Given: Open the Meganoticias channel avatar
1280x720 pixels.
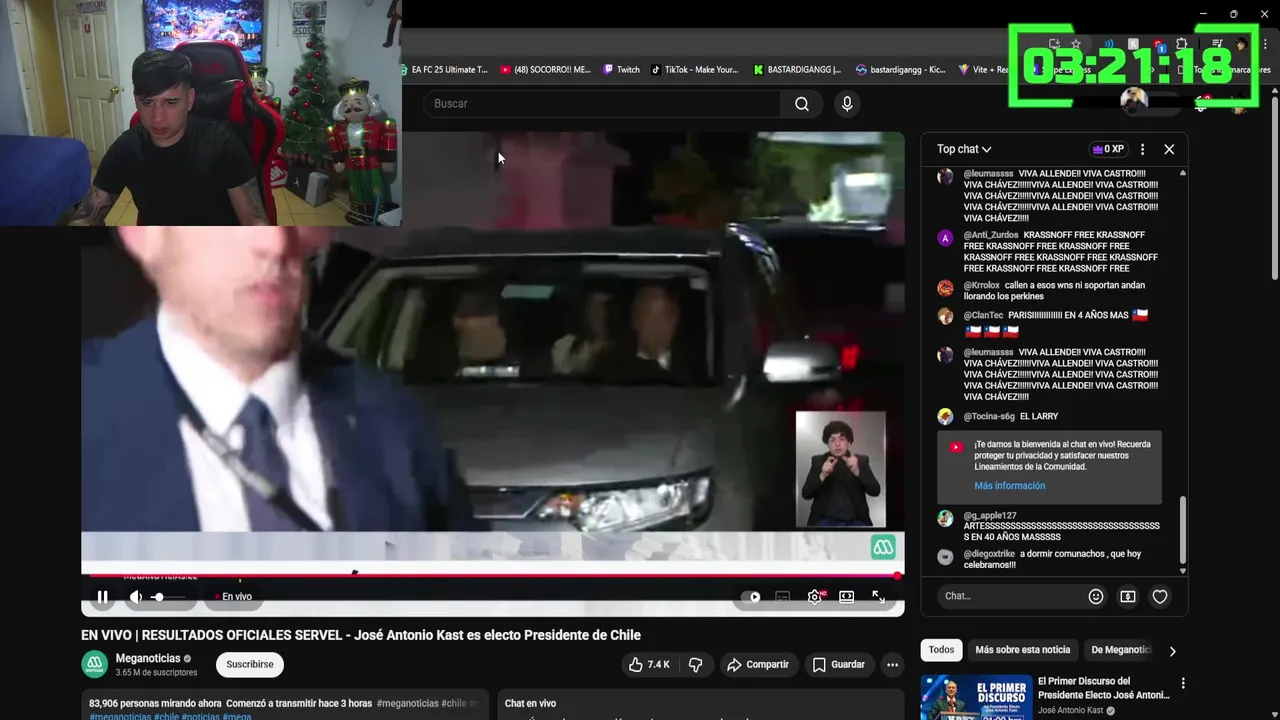Looking at the screenshot, I should tap(94, 664).
